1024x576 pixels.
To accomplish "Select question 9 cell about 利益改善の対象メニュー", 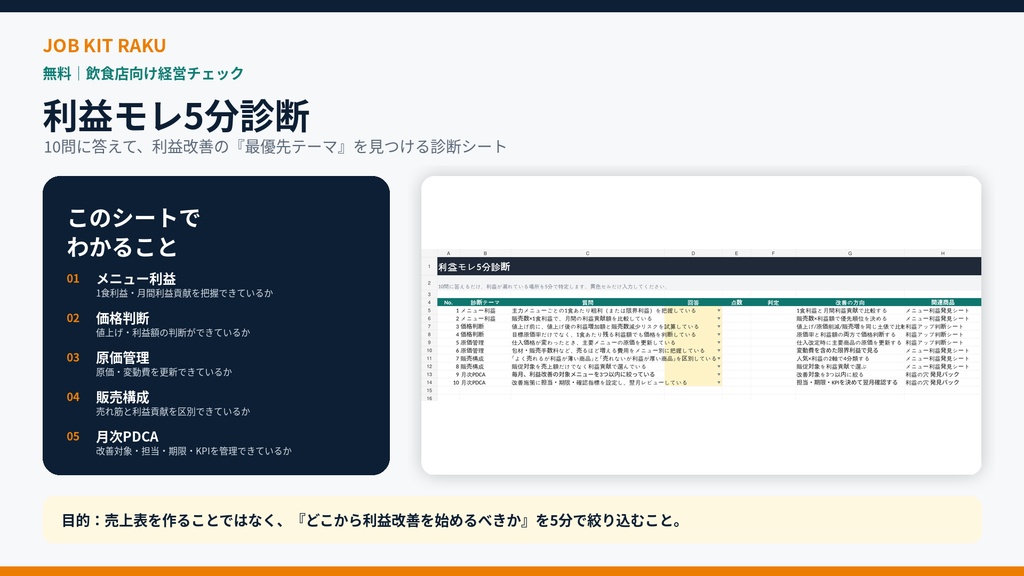I will pyautogui.click(x=587, y=375).
